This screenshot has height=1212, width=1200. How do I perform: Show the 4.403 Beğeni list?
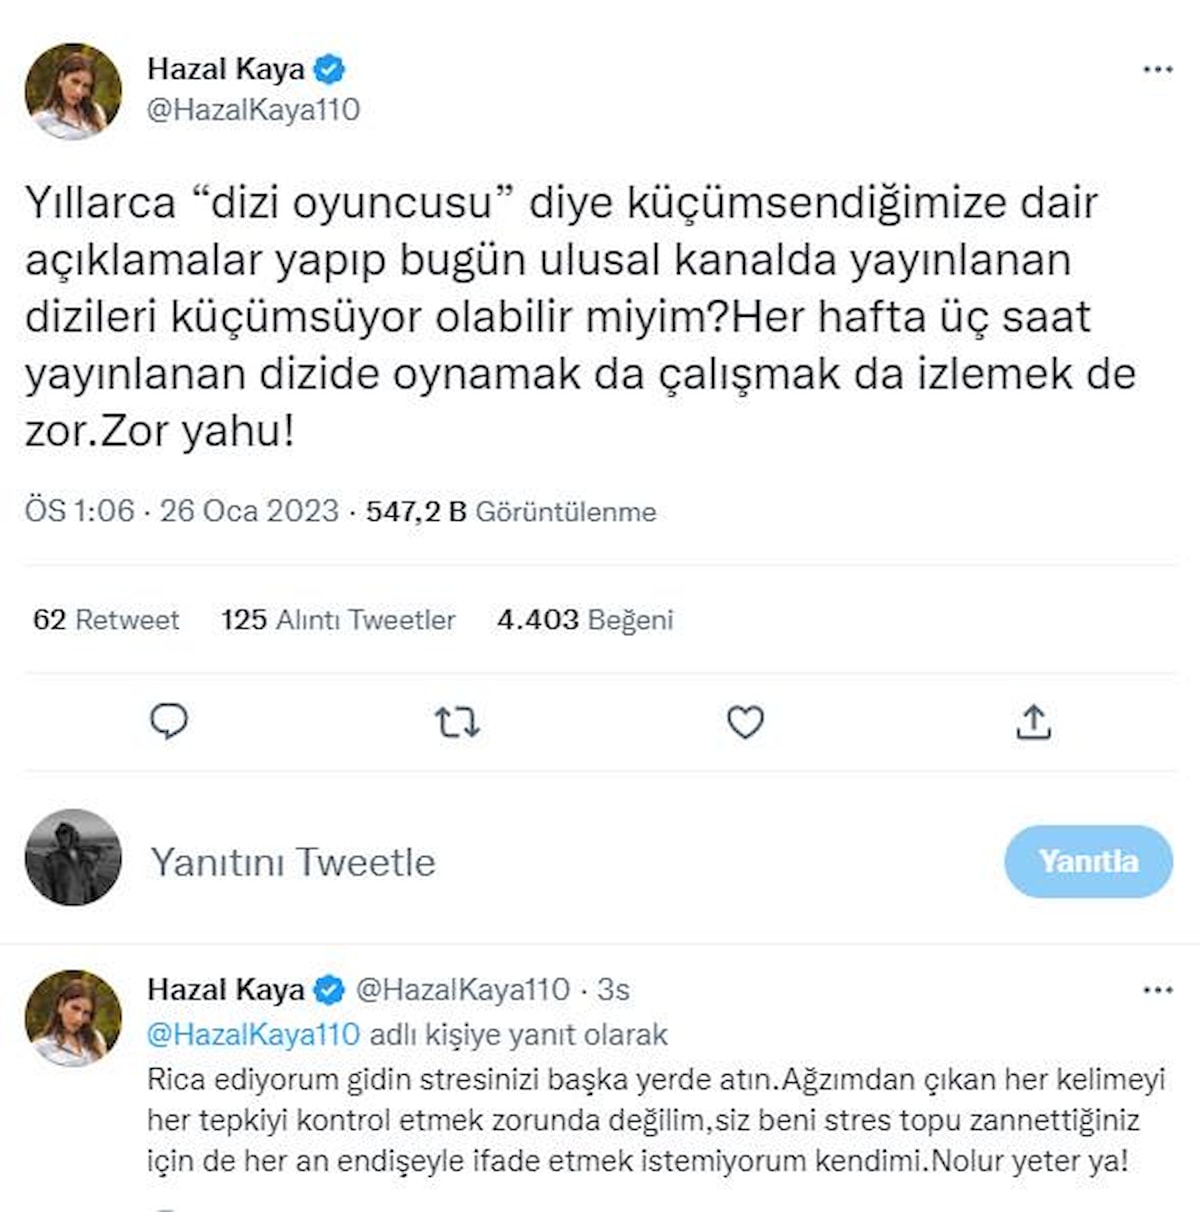point(585,620)
